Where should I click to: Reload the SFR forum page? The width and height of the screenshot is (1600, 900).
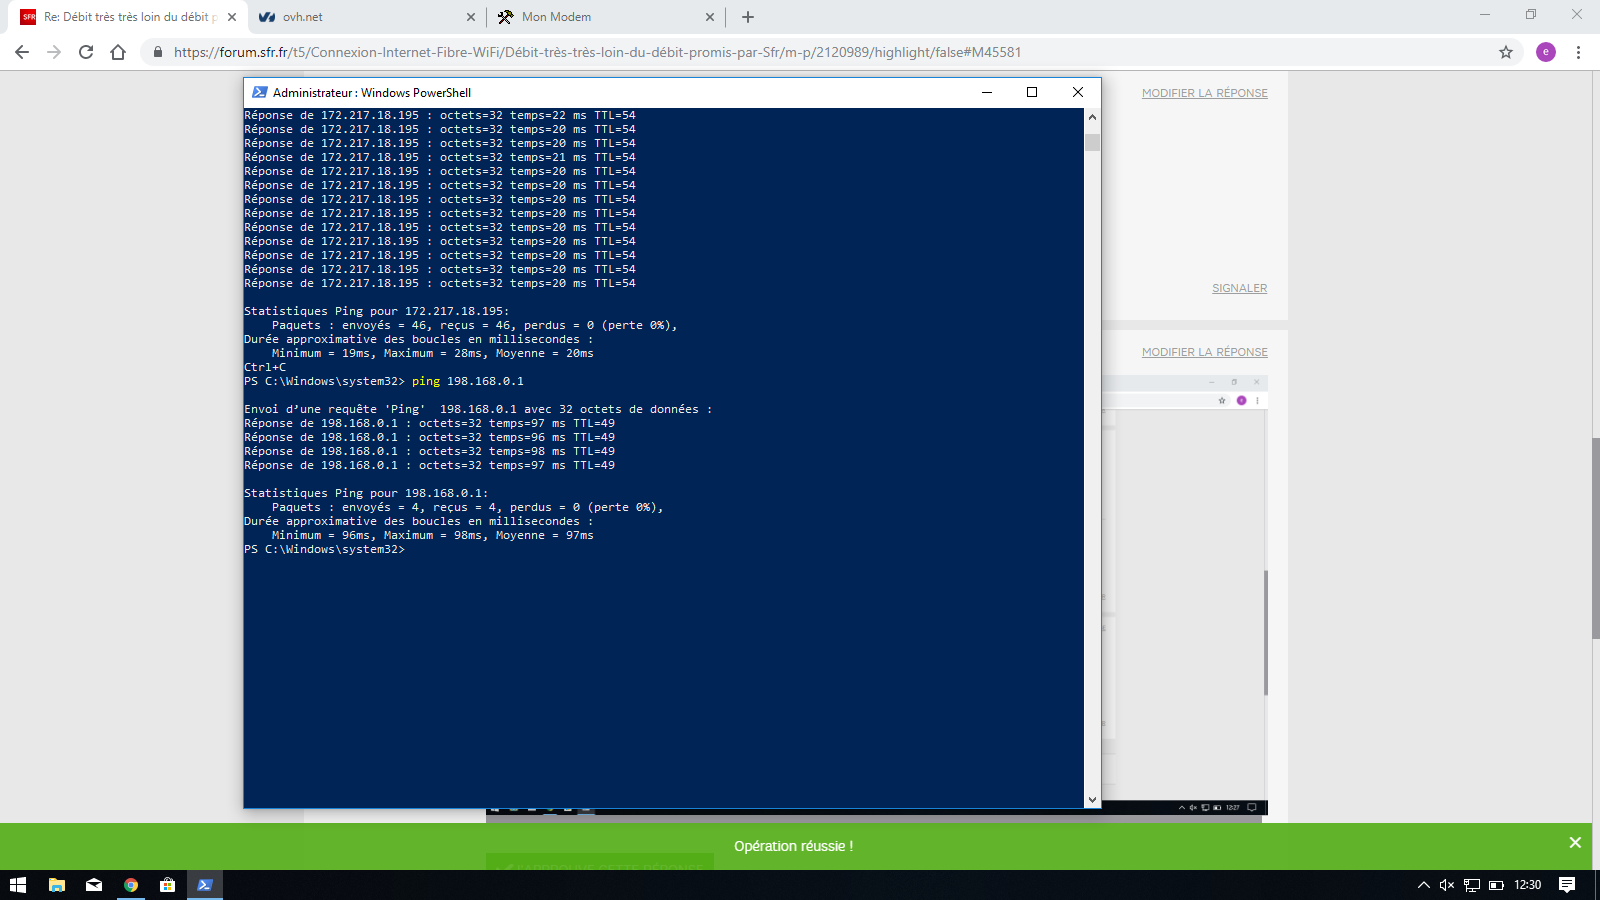point(86,52)
